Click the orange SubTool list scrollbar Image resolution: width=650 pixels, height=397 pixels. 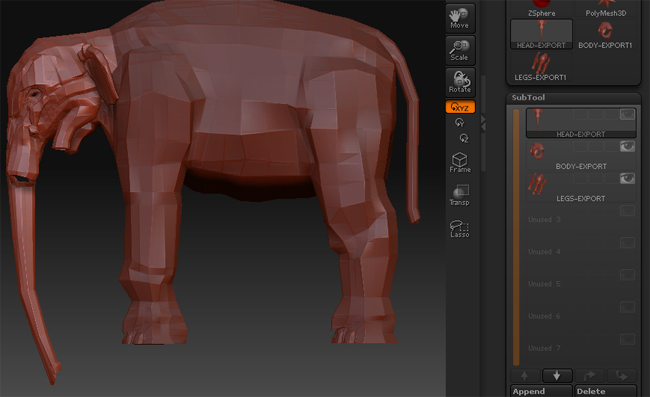516,237
